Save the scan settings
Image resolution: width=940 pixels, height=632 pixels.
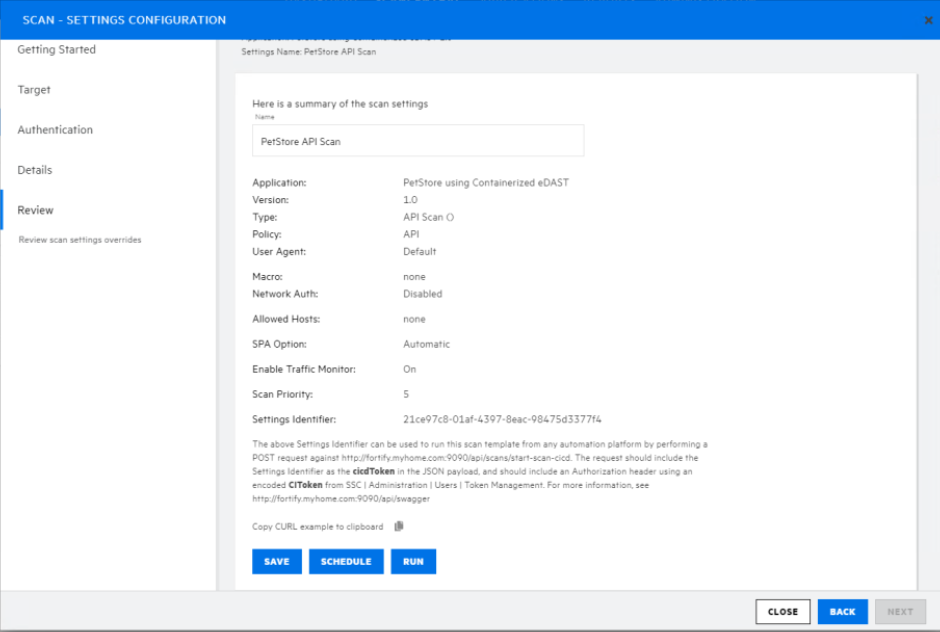pos(277,562)
